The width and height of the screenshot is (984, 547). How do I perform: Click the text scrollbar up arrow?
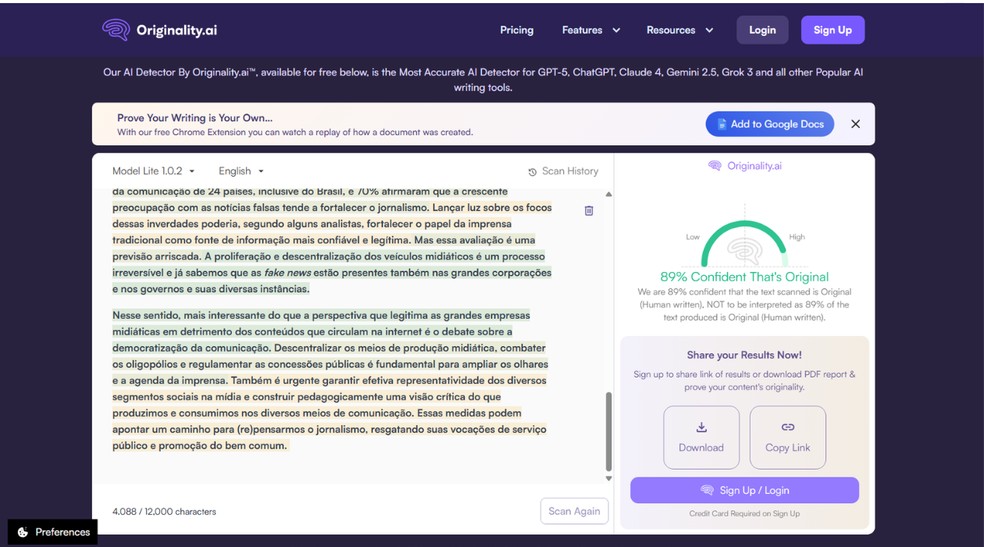point(608,194)
